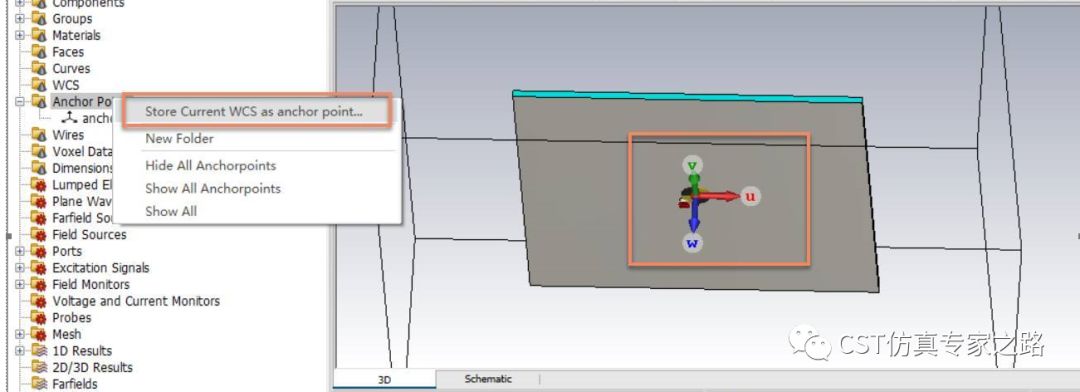Click the Lumped Elements folder icon
Screen dimensions: 1080x392
pos(39,185)
